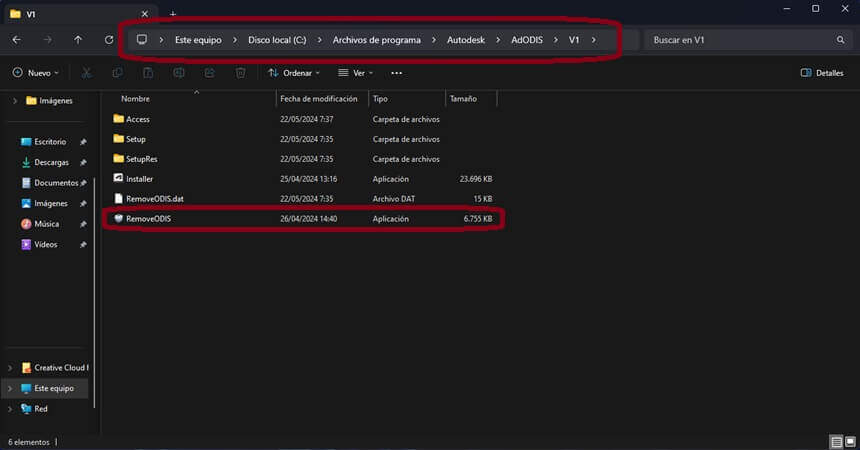Open Escritorio in quick access
This screenshot has width=860, height=450.
pyautogui.click(x=43, y=142)
